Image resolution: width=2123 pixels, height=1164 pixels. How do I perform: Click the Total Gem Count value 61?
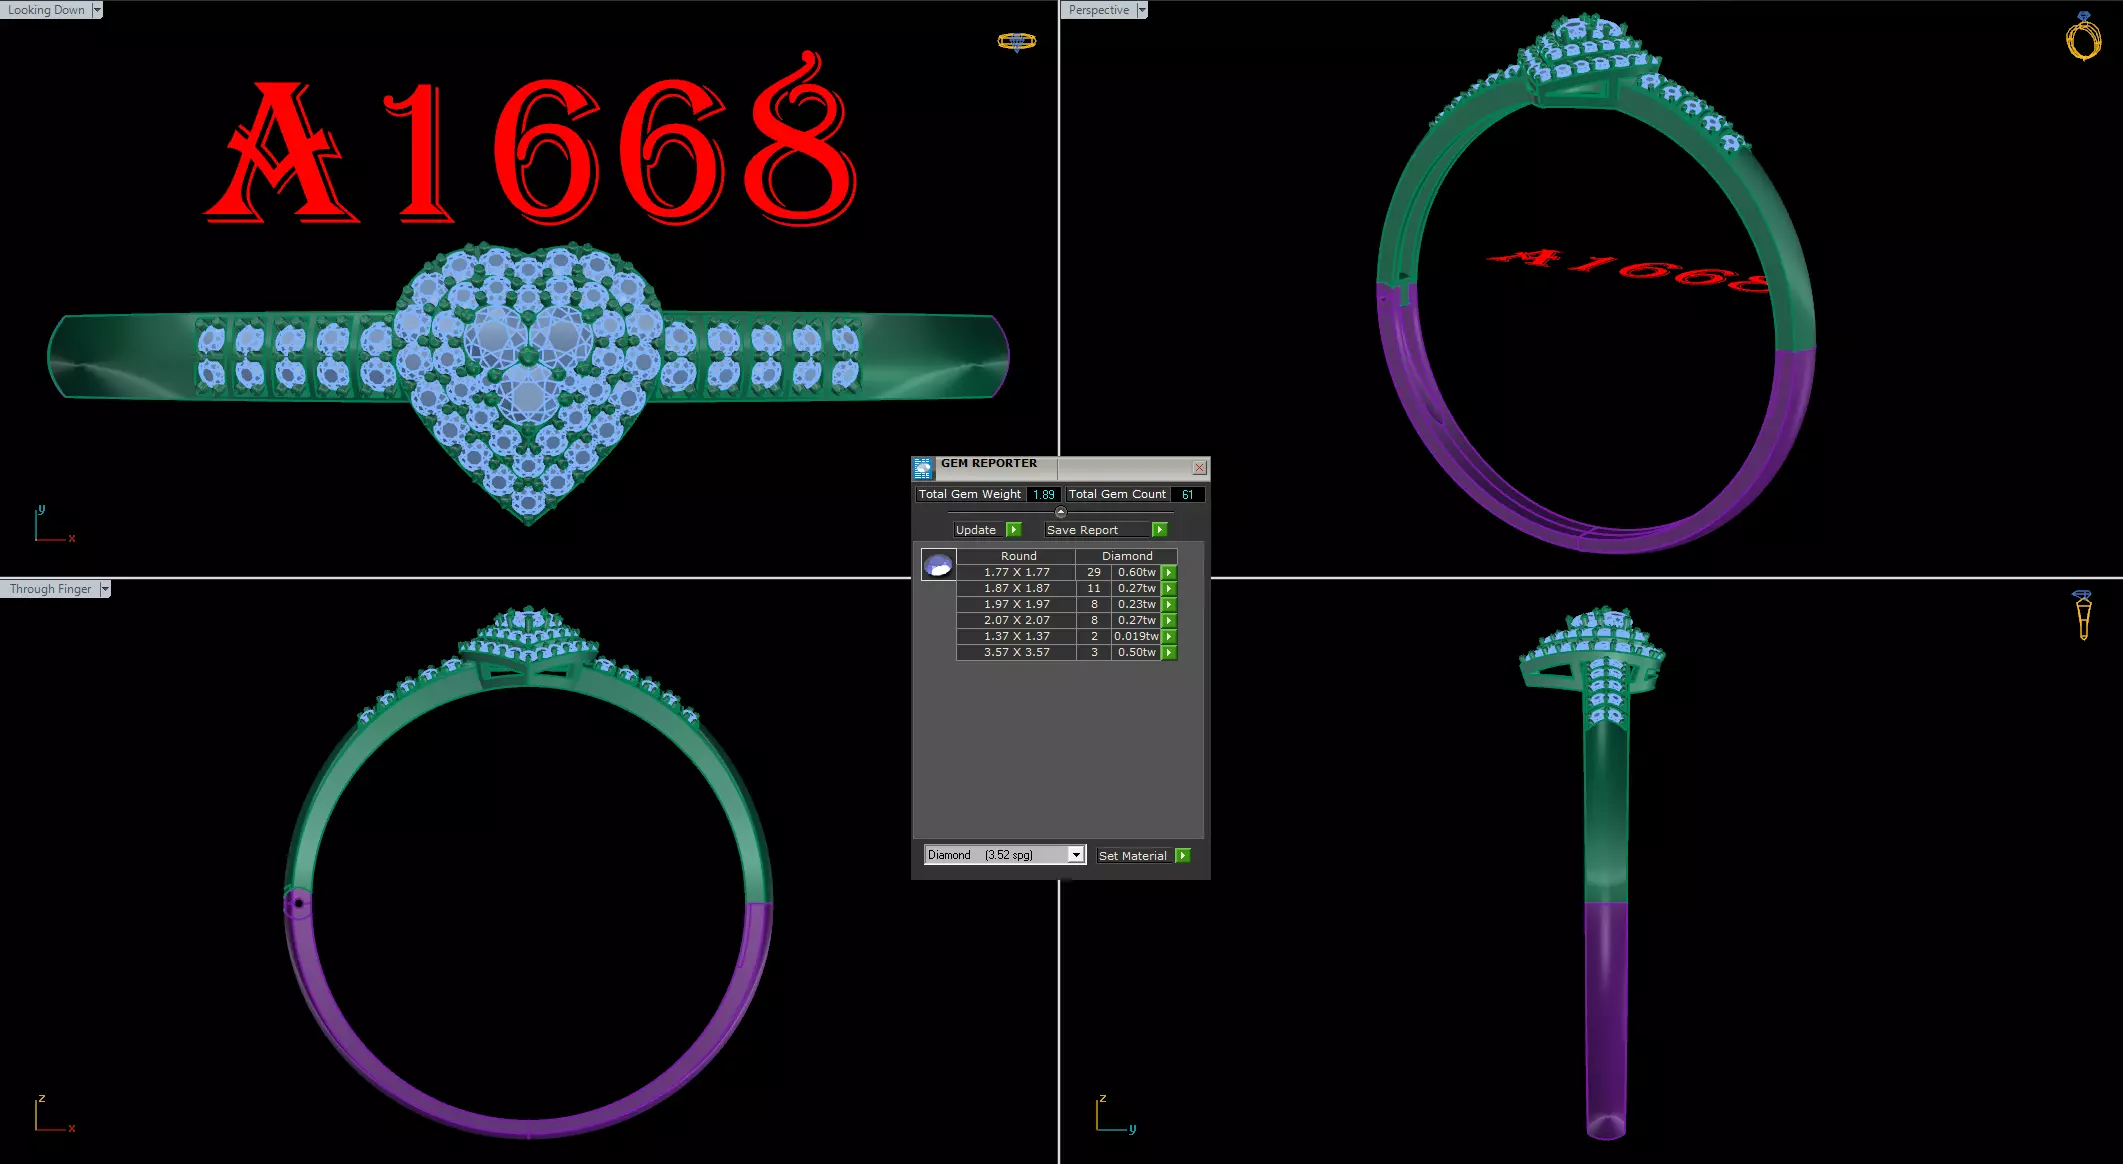pyautogui.click(x=1187, y=494)
